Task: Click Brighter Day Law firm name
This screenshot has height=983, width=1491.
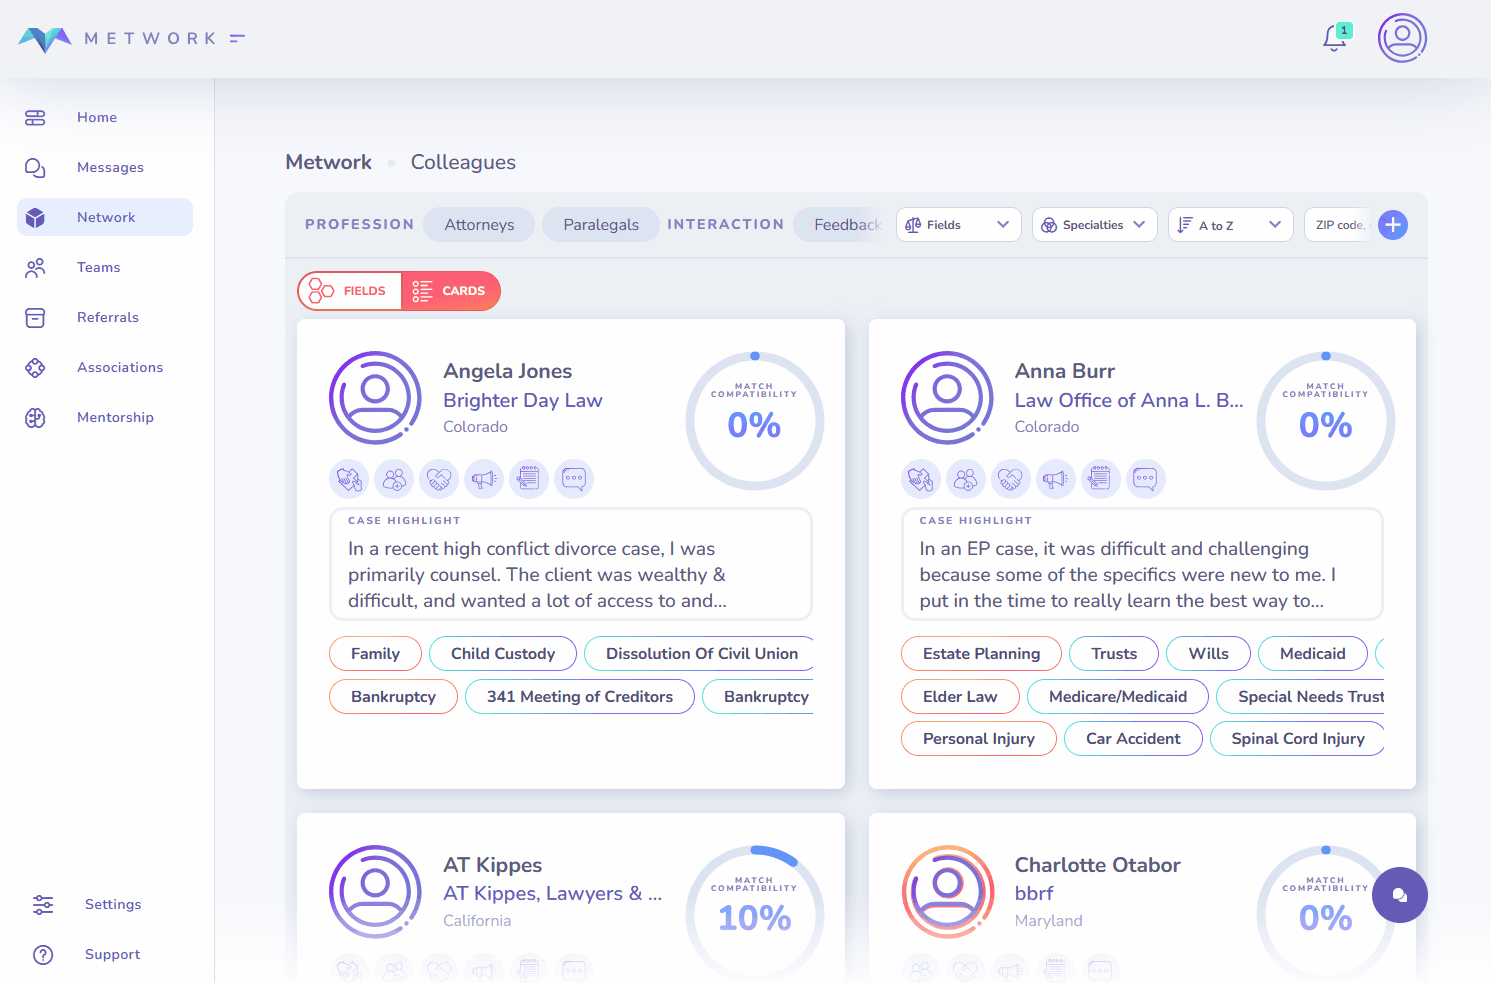Action: tap(523, 400)
